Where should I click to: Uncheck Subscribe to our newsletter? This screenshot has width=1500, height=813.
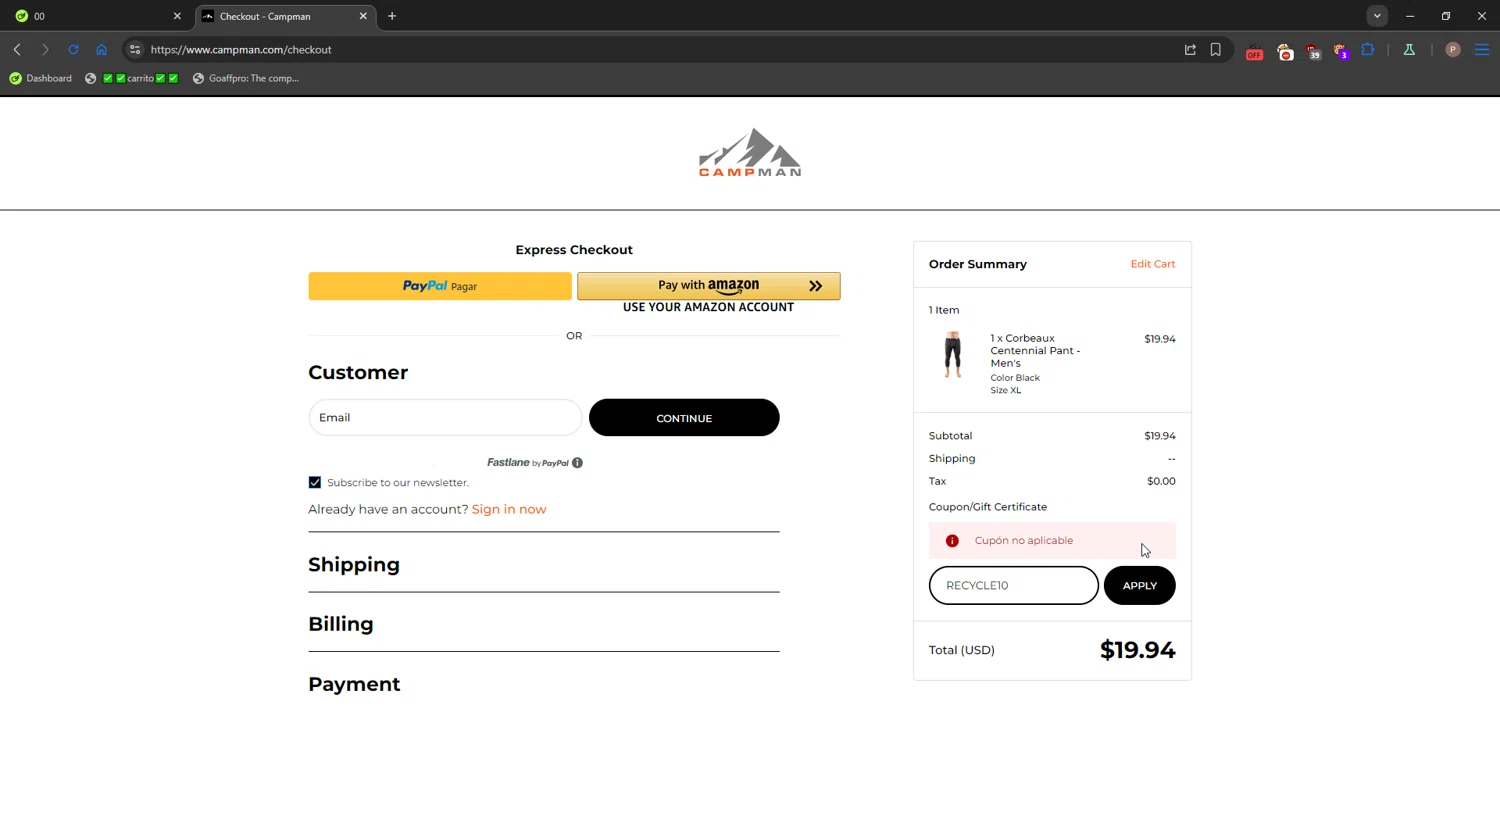click(x=315, y=483)
